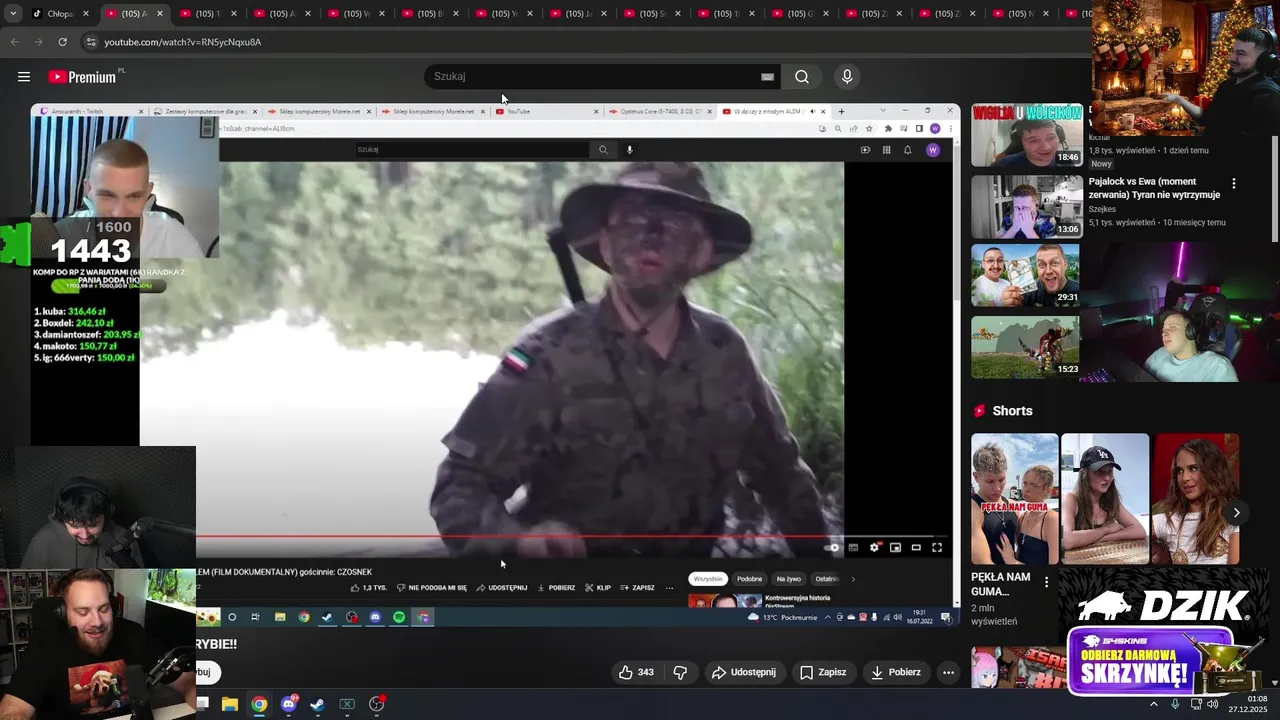The width and height of the screenshot is (1280, 720).
Task: Open options menu for Pajalock vs Ewa video
Action: [1233, 184]
